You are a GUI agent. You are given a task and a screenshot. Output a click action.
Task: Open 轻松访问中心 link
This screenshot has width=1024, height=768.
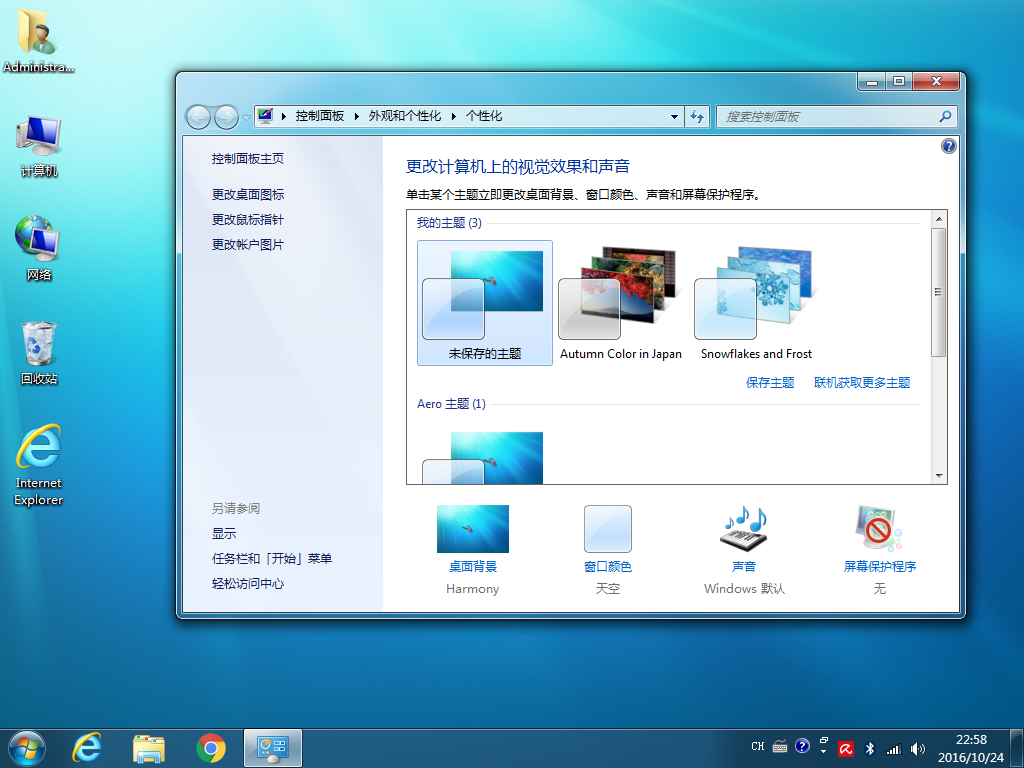coord(248,584)
